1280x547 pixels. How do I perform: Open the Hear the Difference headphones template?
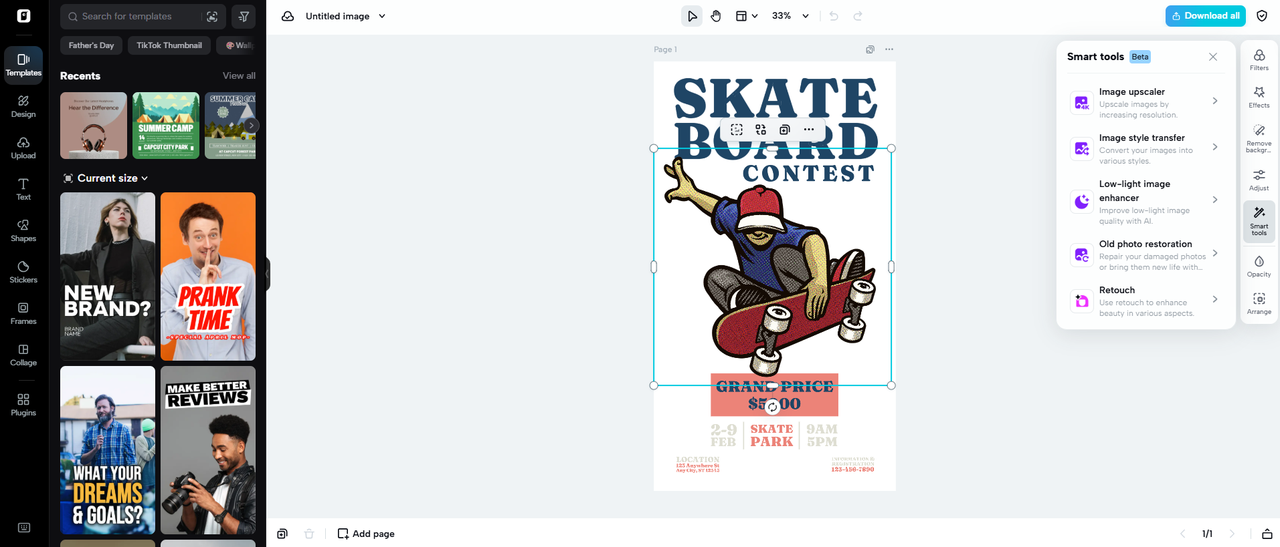point(94,125)
